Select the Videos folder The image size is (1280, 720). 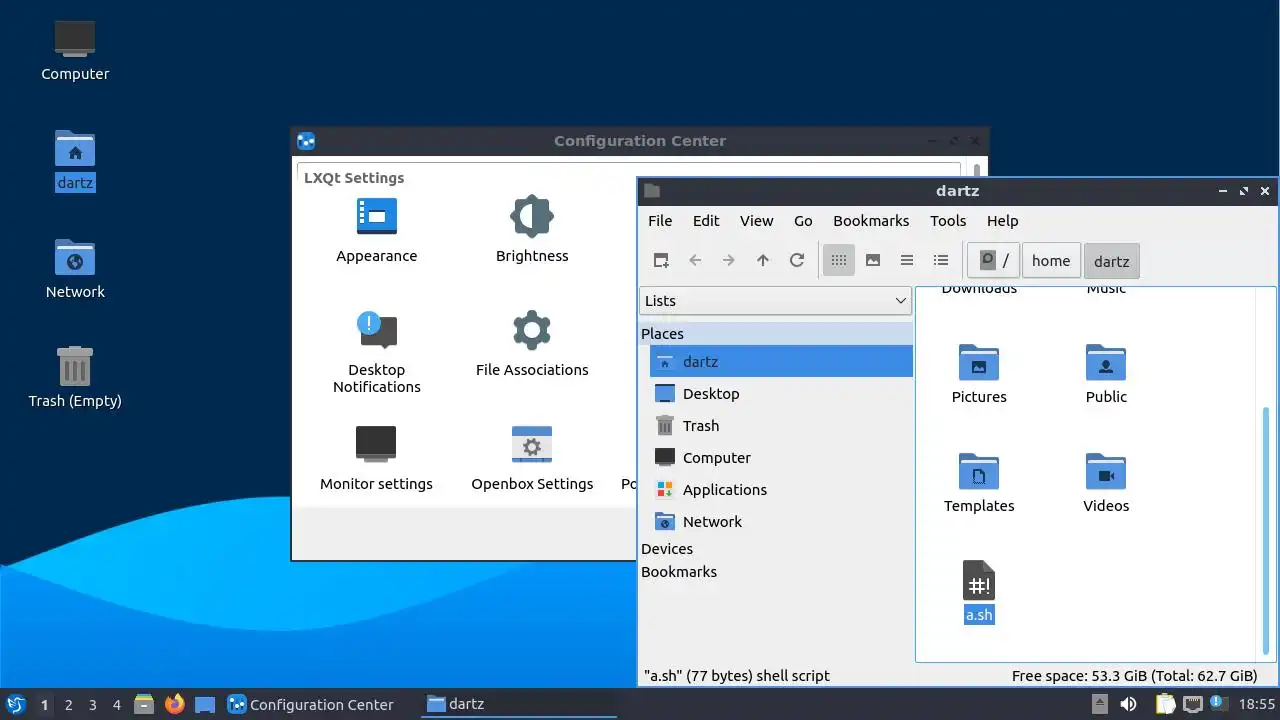(1106, 482)
